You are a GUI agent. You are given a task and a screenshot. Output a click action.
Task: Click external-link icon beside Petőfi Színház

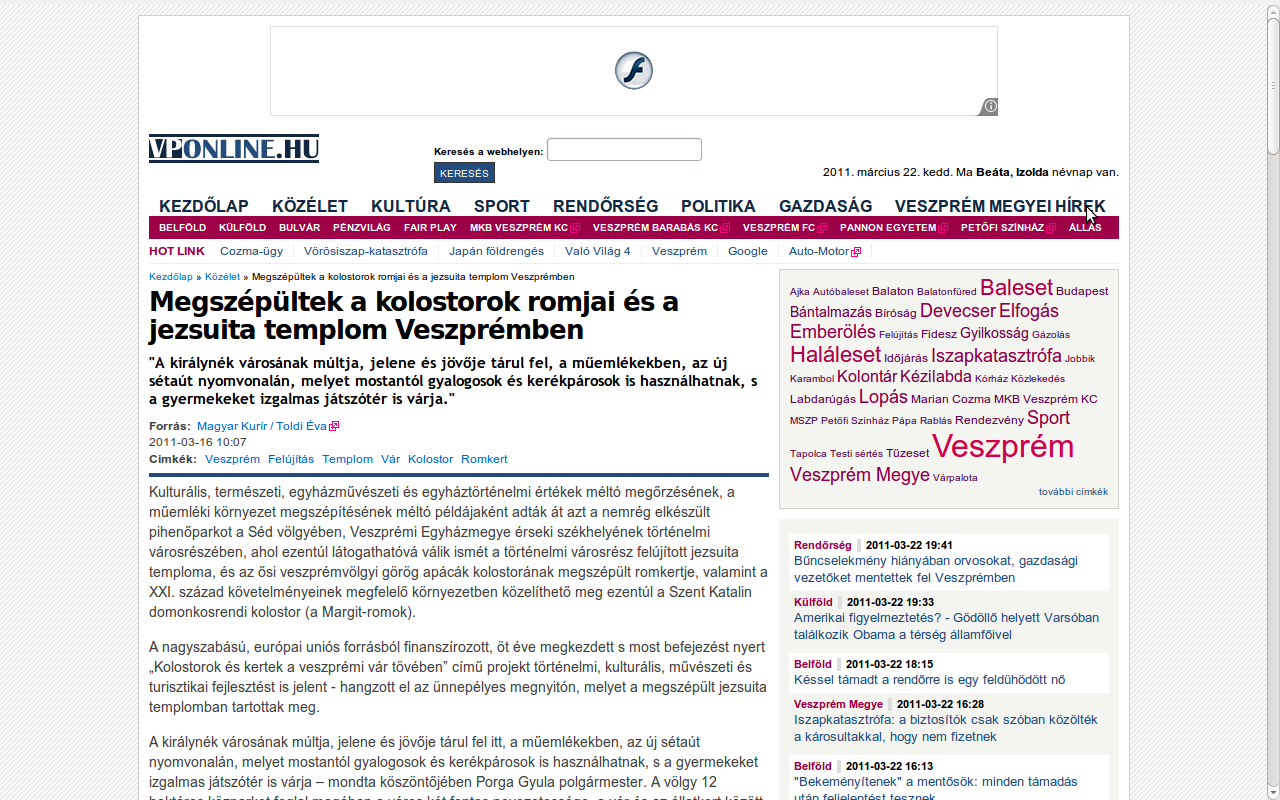[1051, 228]
